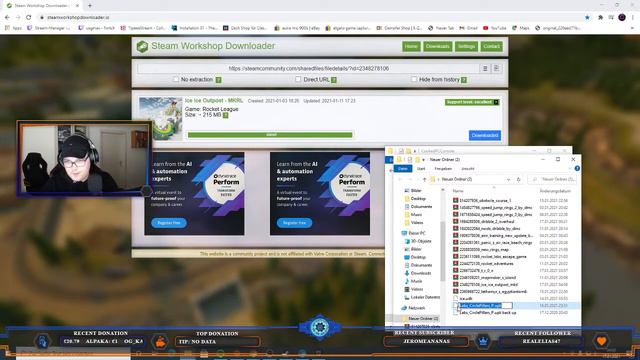Image resolution: width=640 pixels, height=360 pixels.
Task: Refresh the Neuer Ordner (2) Explorer view
Action: [x=518, y=179]
